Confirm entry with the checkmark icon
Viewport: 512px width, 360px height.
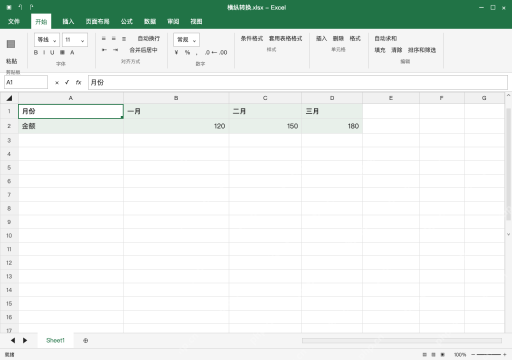click(x=67, y=82)
